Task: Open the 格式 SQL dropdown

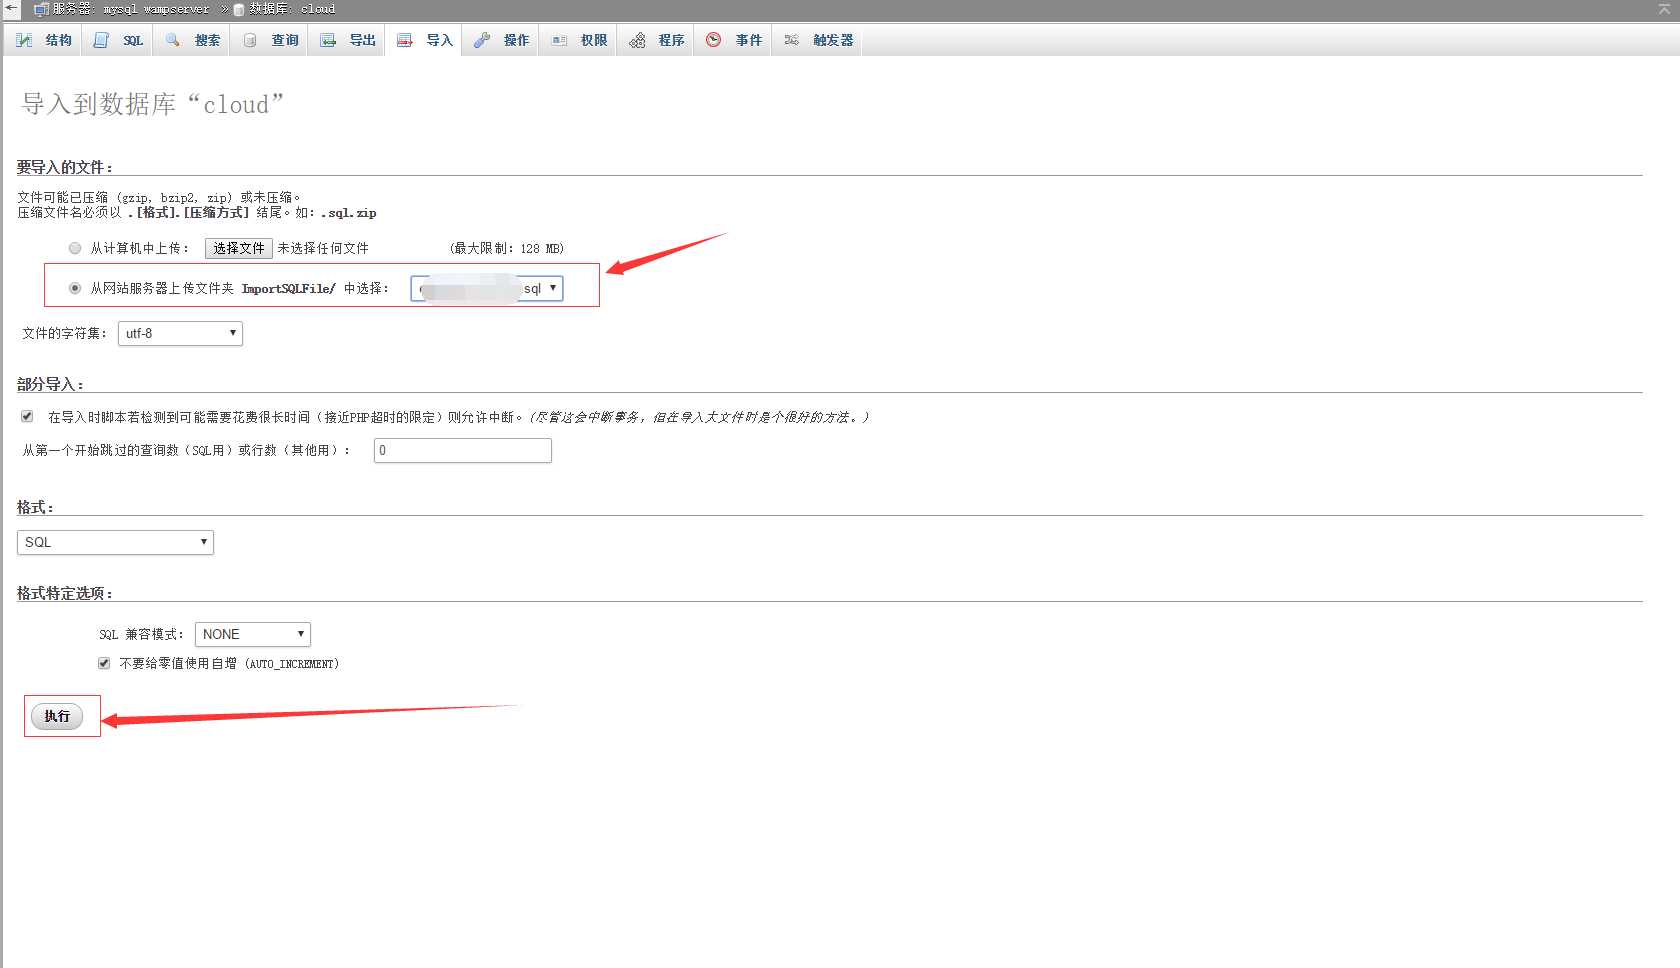Action: (115, 542)
